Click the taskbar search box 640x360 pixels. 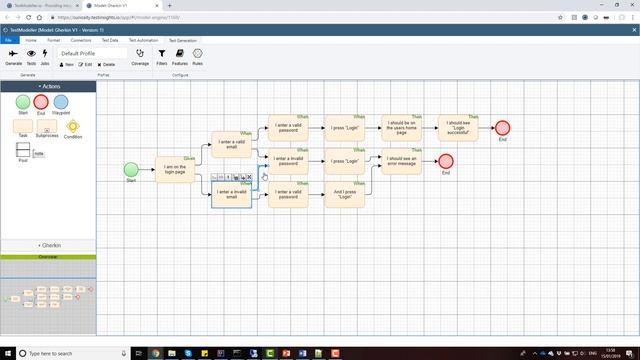73,353
